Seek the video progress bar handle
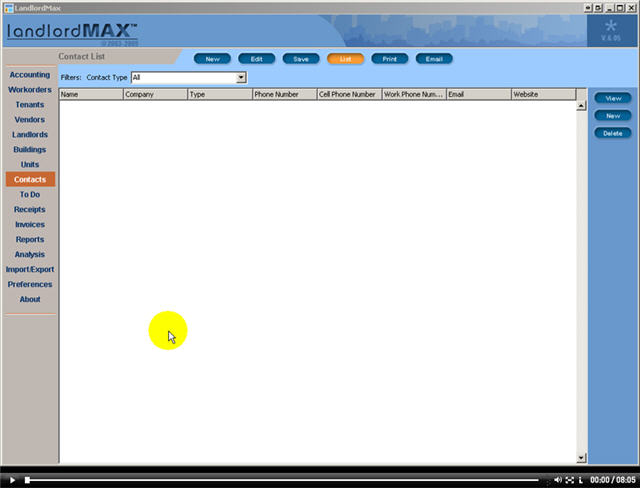 tap(27, 480)
